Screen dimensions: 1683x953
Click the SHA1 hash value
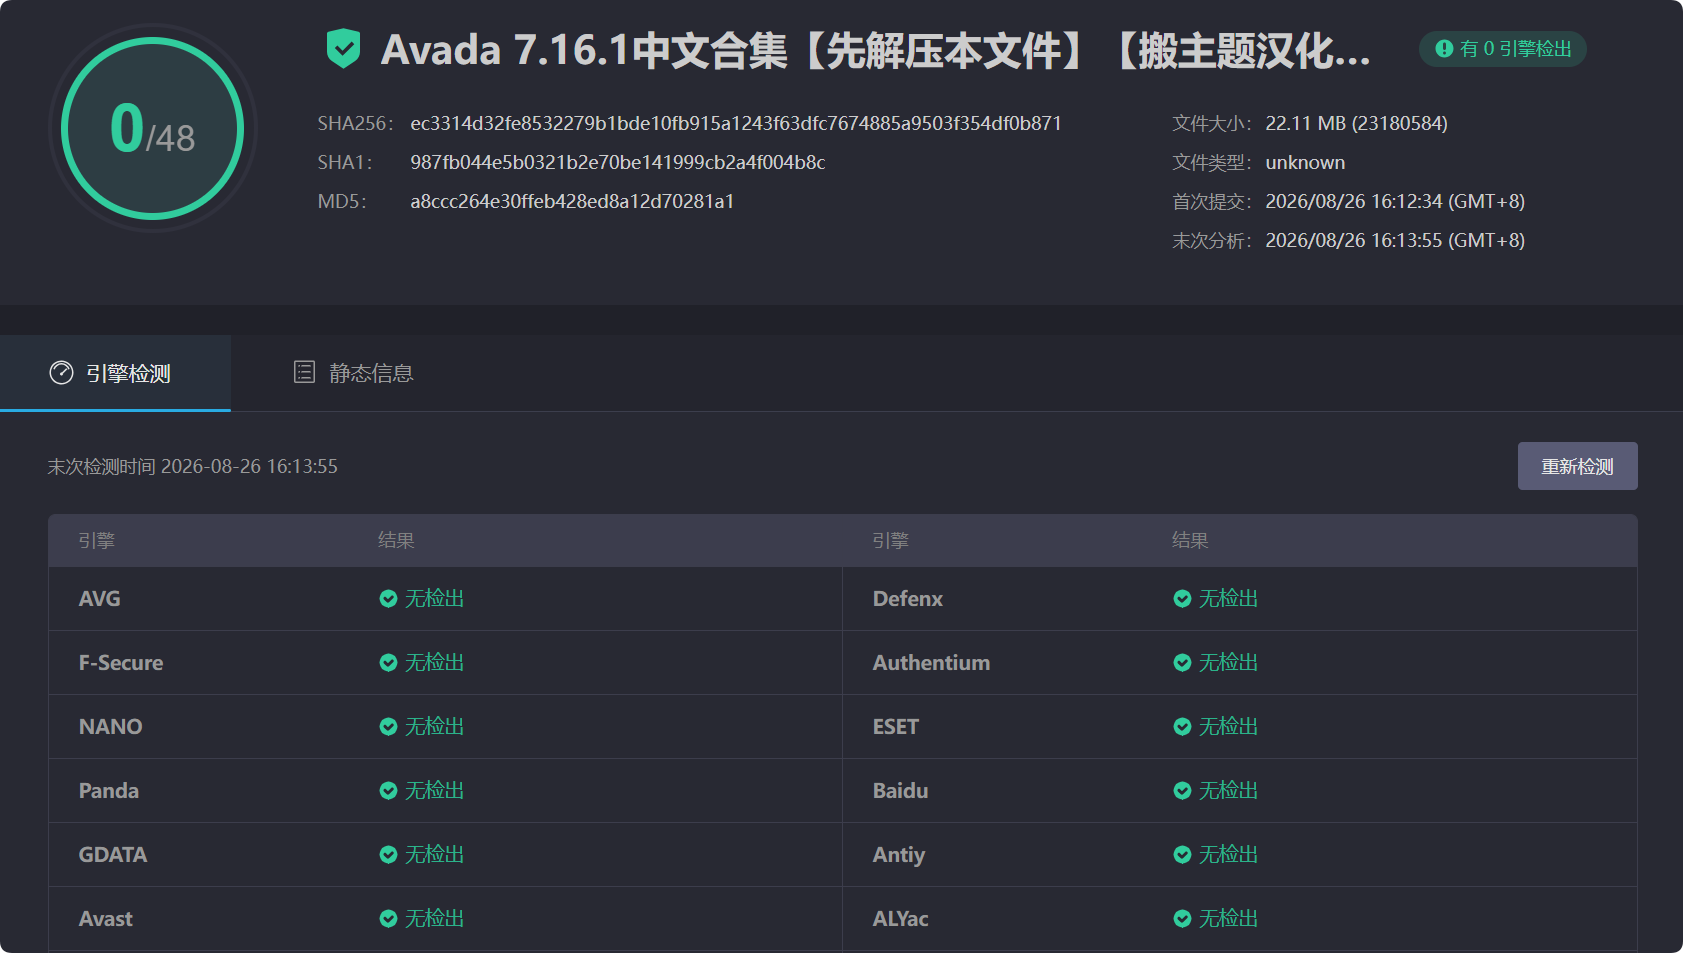tap(617, 162)
